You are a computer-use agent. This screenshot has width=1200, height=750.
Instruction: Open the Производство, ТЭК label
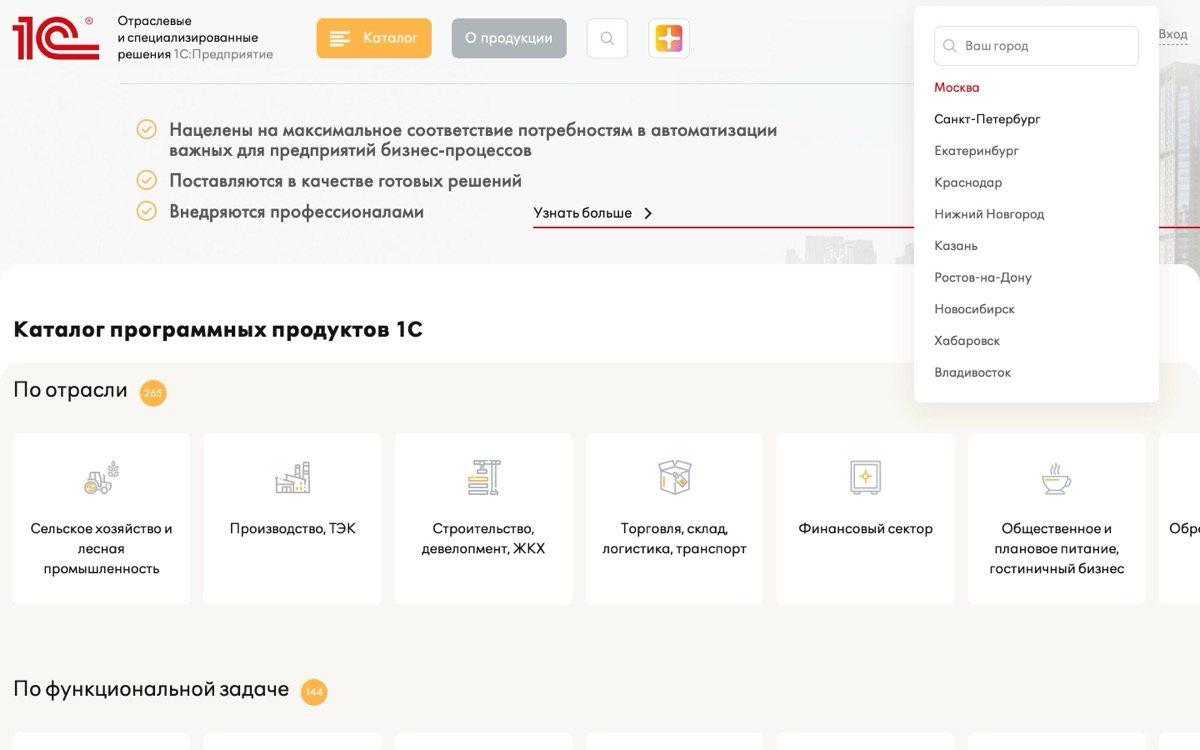tap(292, 529)
